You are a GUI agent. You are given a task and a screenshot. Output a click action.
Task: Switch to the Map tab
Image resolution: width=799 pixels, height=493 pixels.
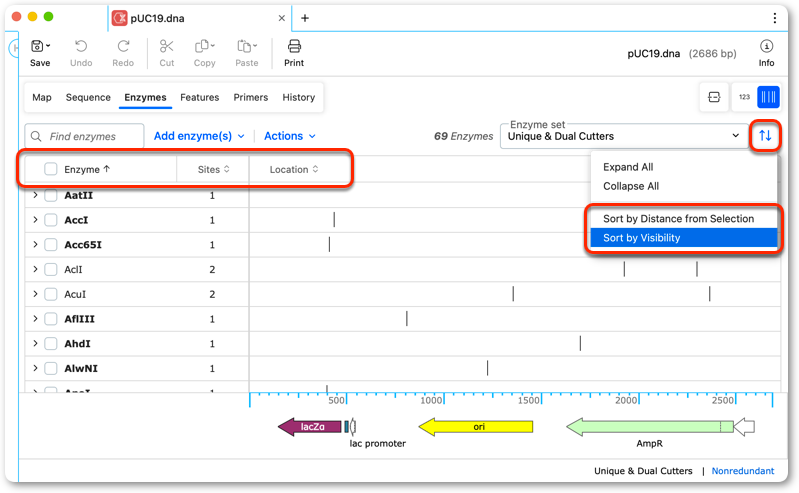click(42, 97)
